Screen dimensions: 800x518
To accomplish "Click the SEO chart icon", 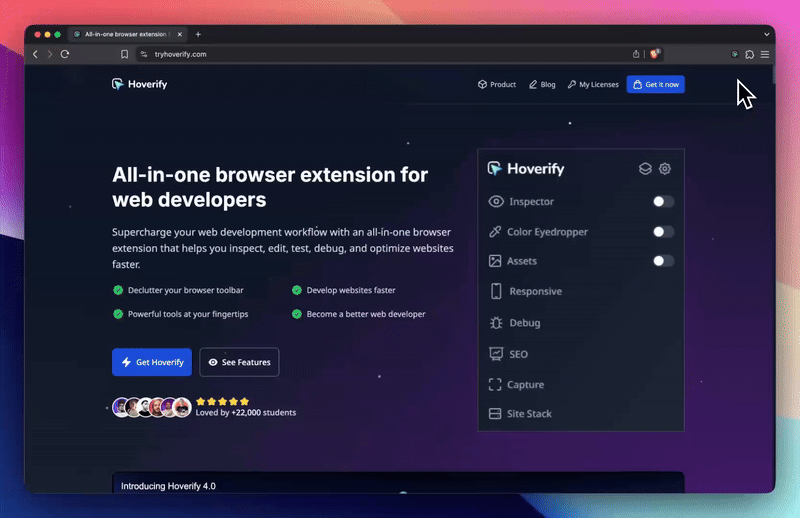I will click(x=496, y=354).
